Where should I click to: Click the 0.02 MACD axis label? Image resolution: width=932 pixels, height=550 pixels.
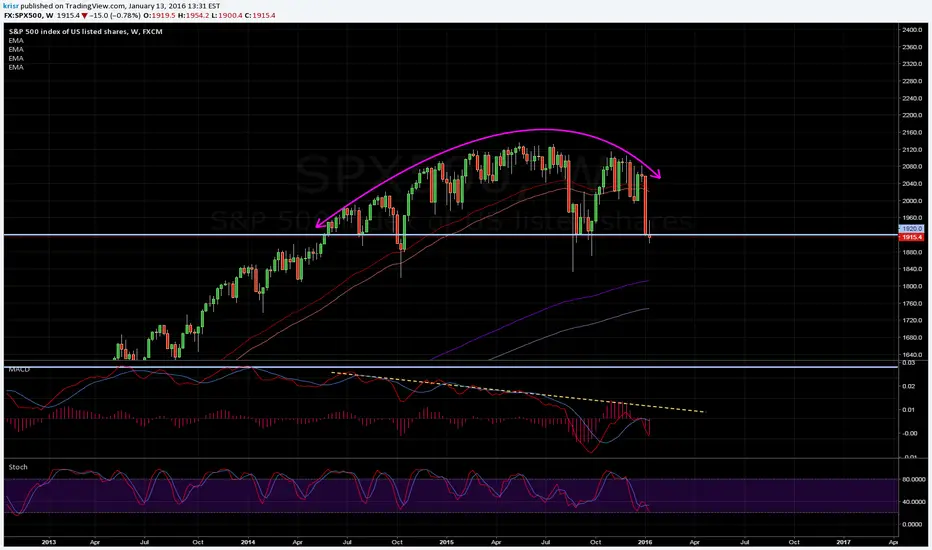tap(909, 386)
